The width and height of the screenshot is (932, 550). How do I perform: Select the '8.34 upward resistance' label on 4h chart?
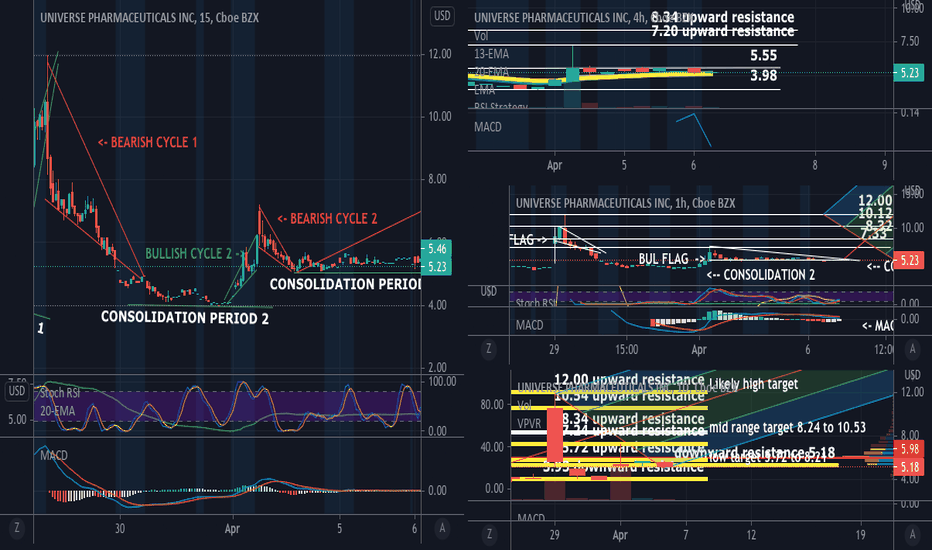coord(723,17)
